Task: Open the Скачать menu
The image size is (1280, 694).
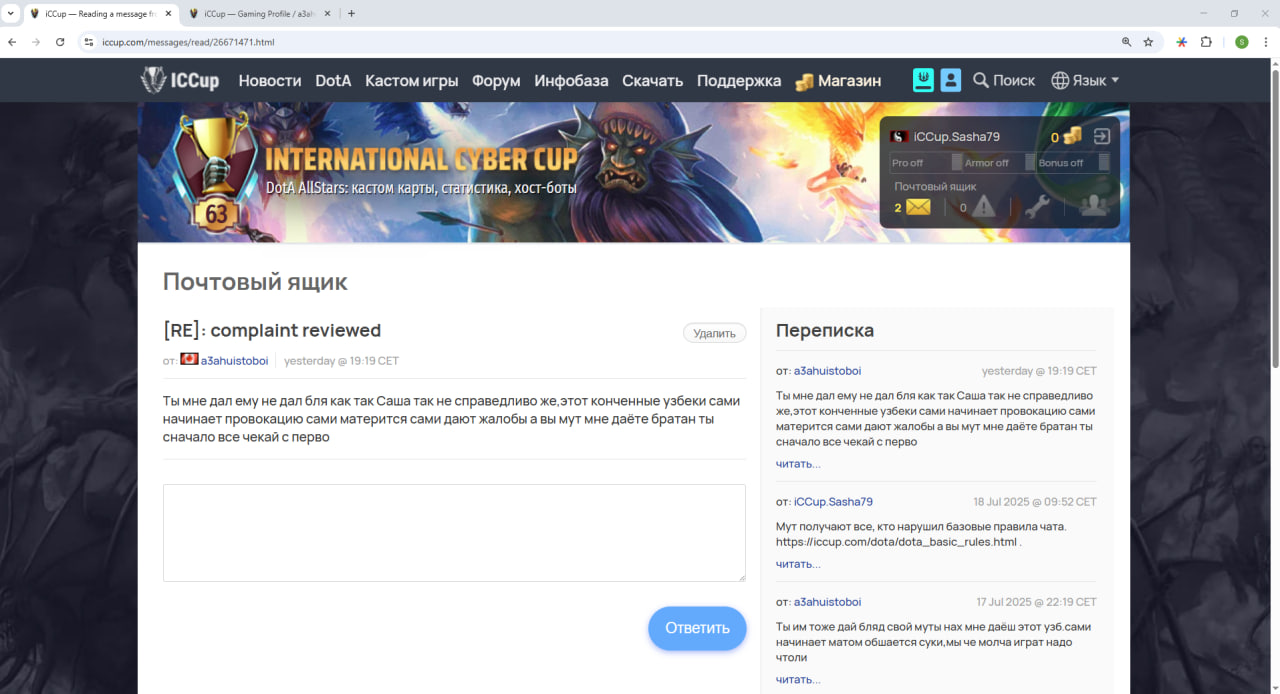Action: pos(652,80)
